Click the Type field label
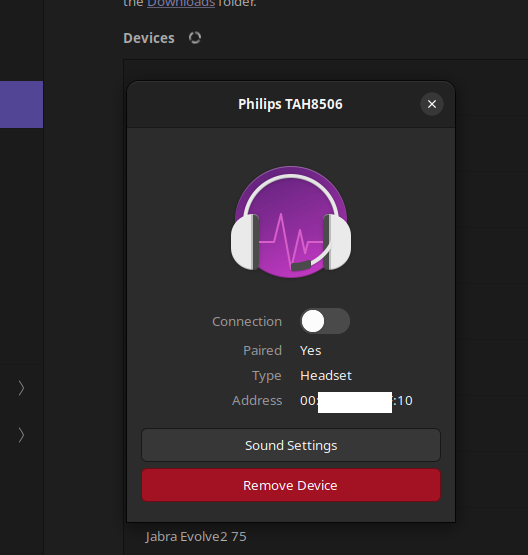The width and height of the screenshot is (528, 555). 267,376
